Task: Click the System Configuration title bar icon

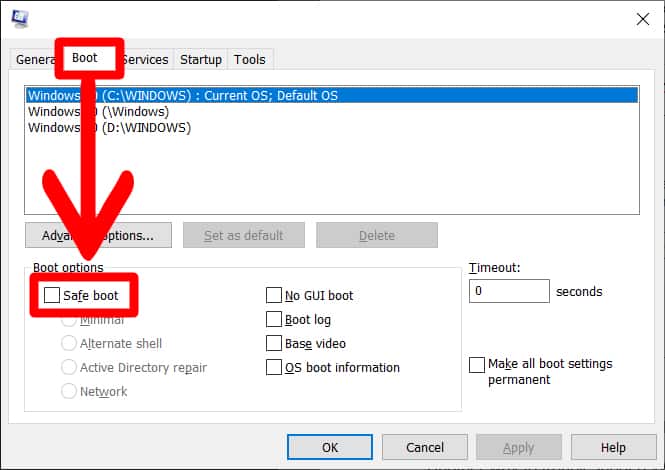Action: pos(20,18)
